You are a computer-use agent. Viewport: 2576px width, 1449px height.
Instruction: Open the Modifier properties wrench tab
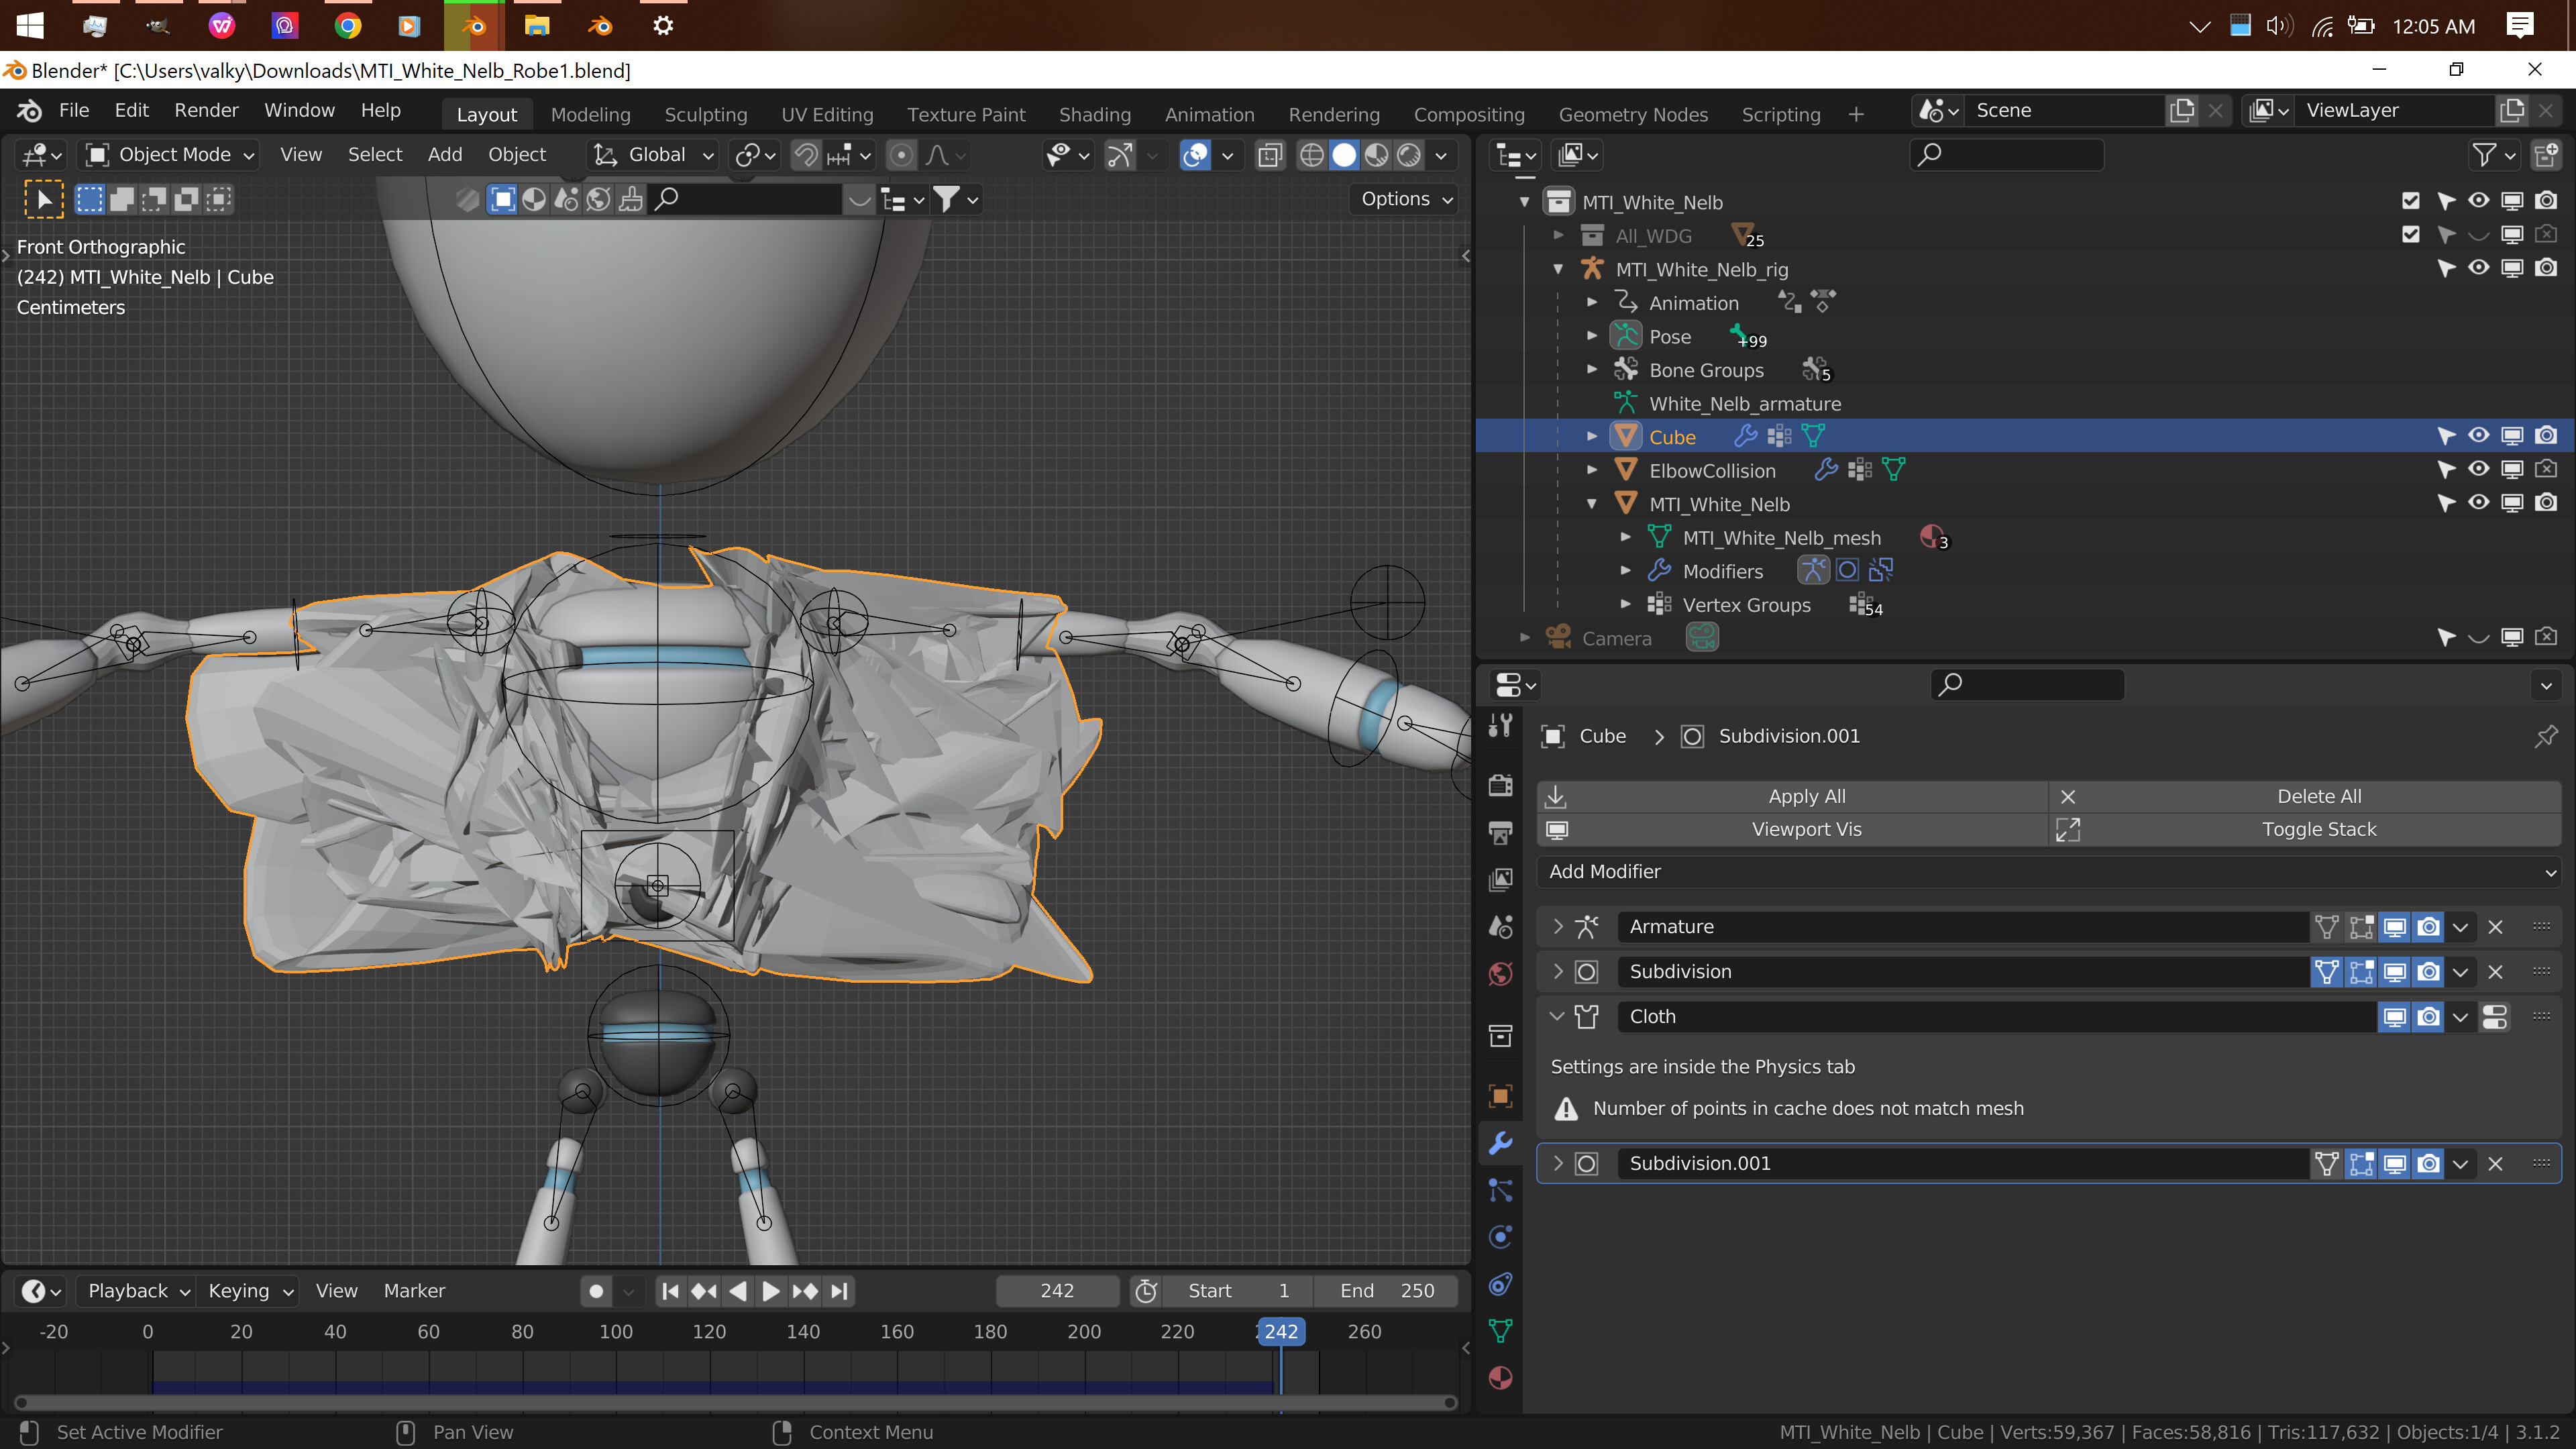tap(1500, 1143)
